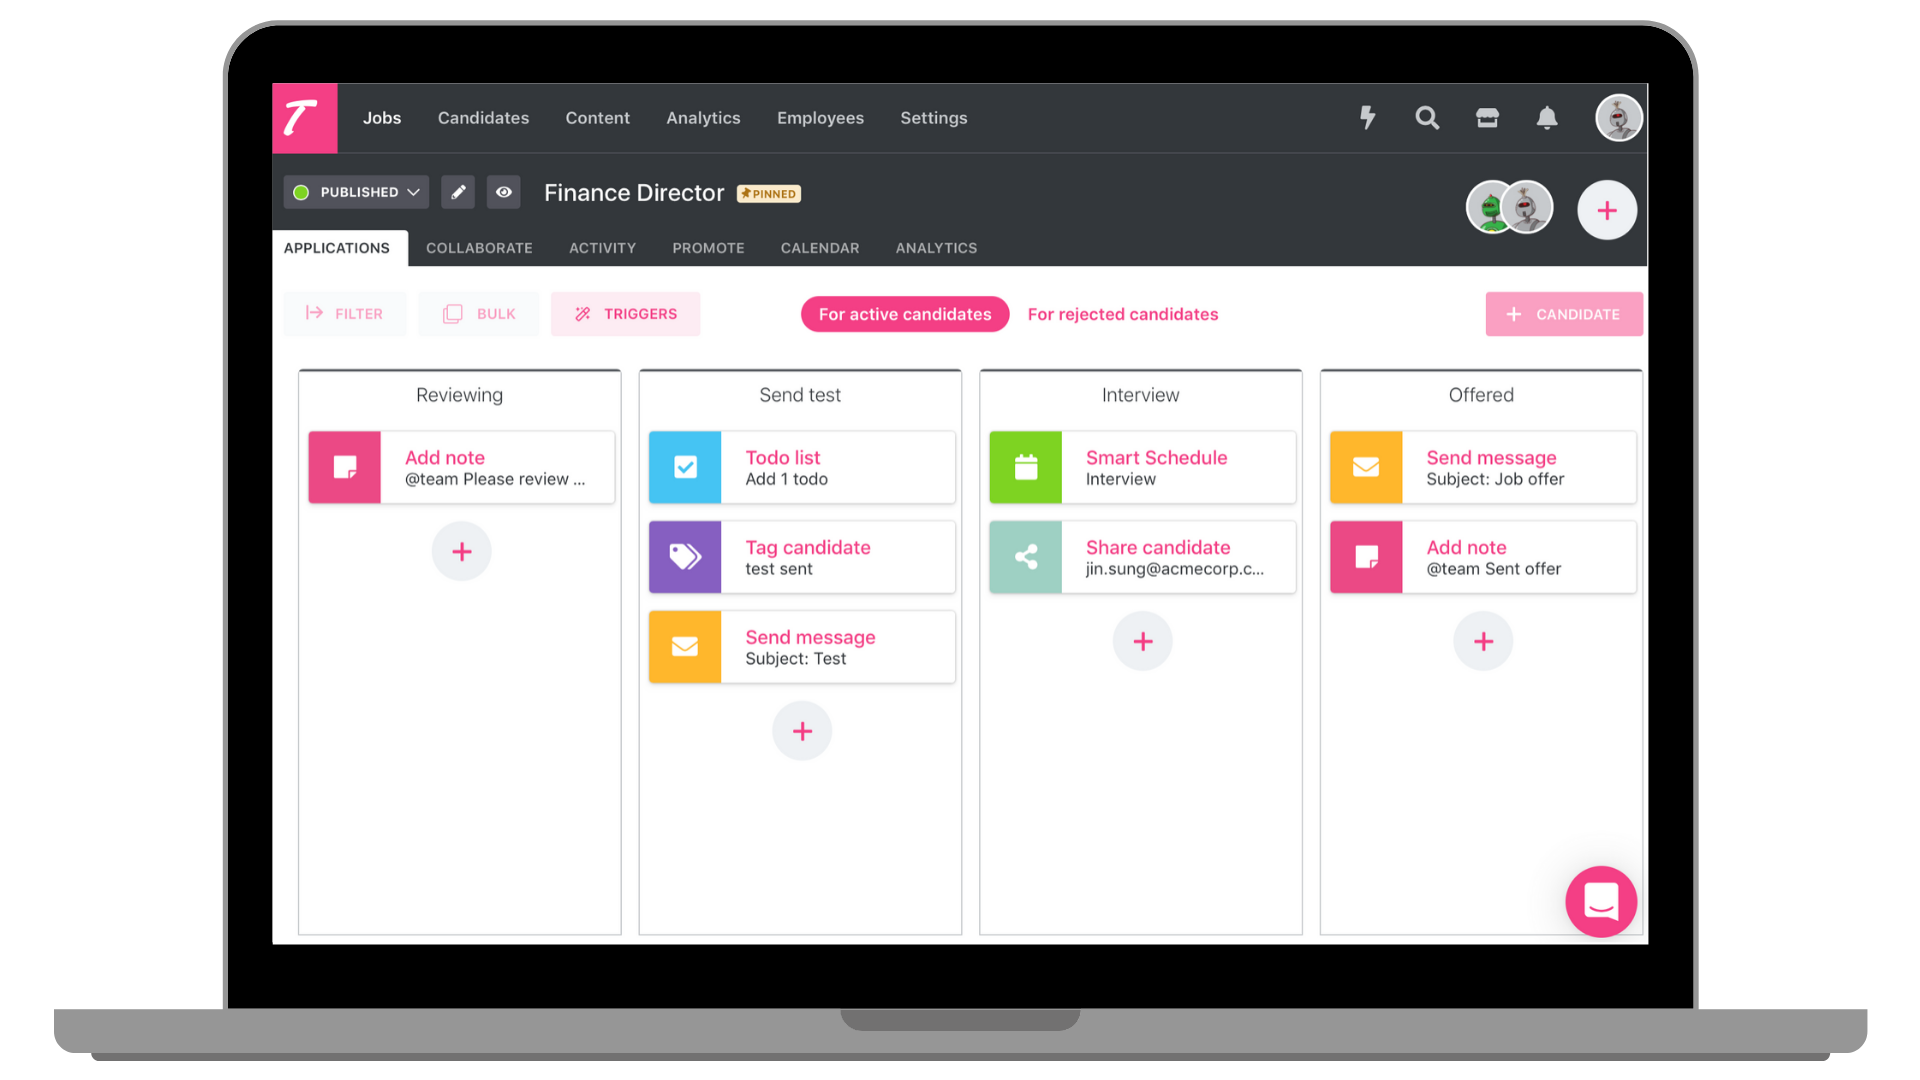Click the lightning bolt quick actions icon

pyautogui.click(x=1367, y=118)
